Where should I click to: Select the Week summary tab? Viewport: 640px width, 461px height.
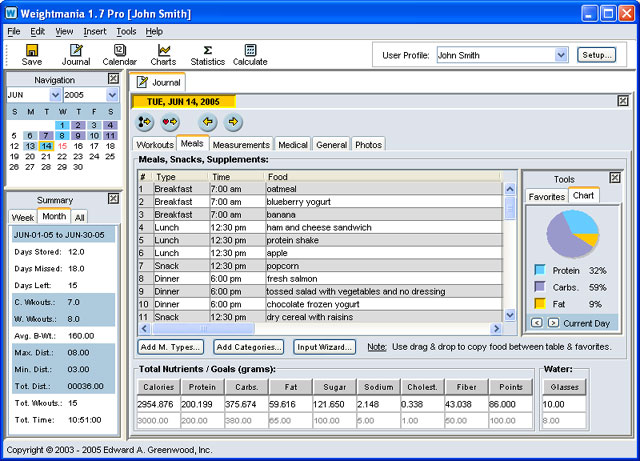tap(23, 217)
